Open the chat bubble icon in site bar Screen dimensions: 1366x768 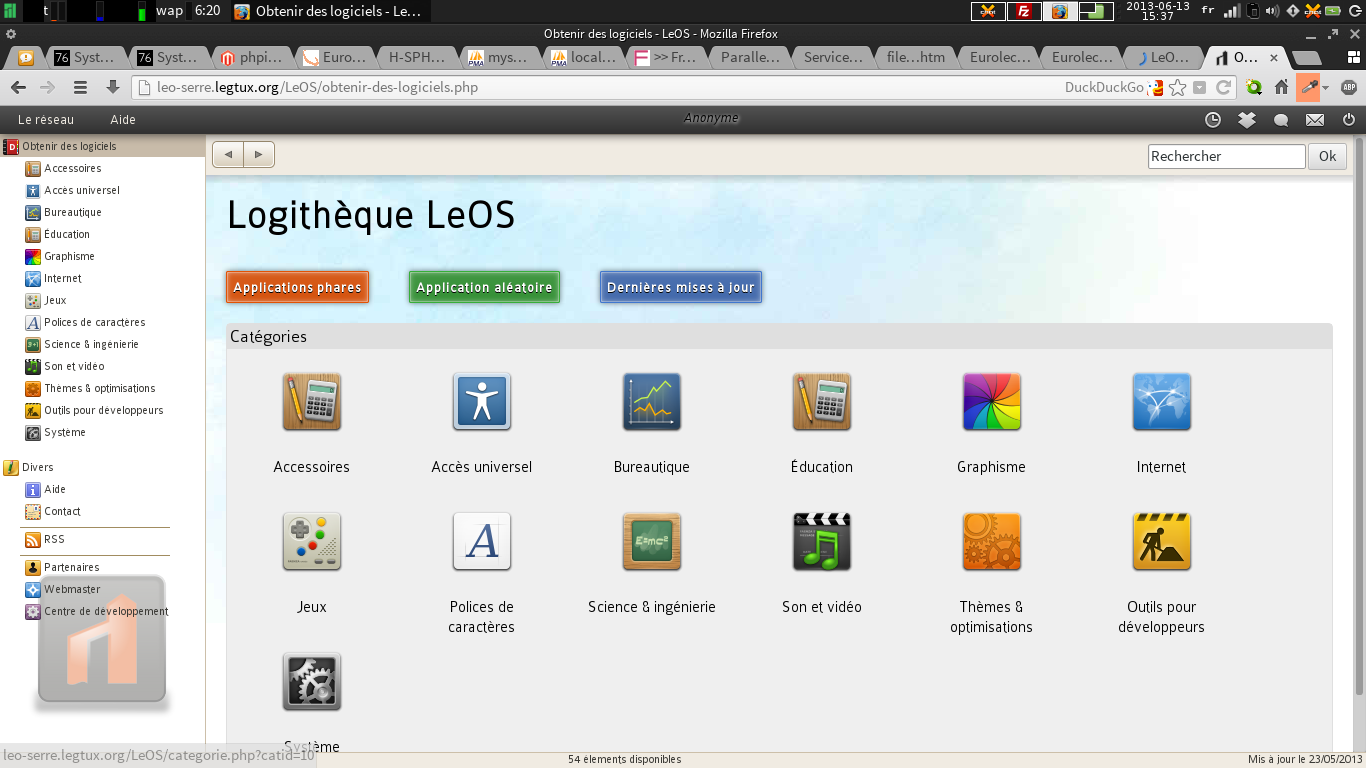[1281, 120]
